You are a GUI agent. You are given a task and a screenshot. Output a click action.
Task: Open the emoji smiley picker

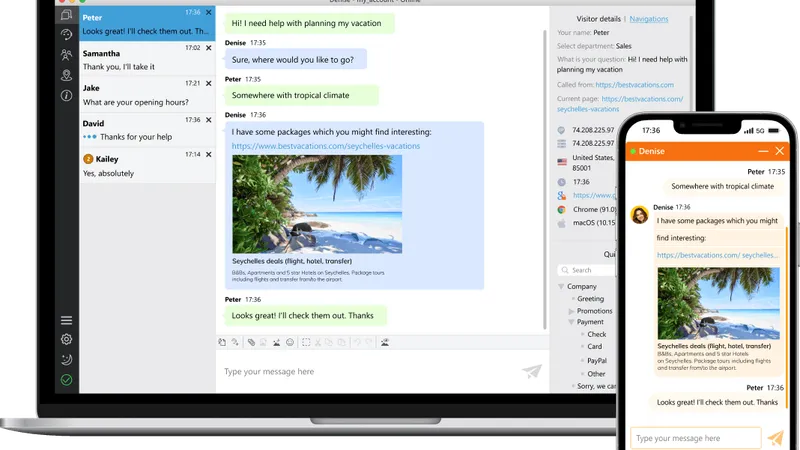(290, 342)
